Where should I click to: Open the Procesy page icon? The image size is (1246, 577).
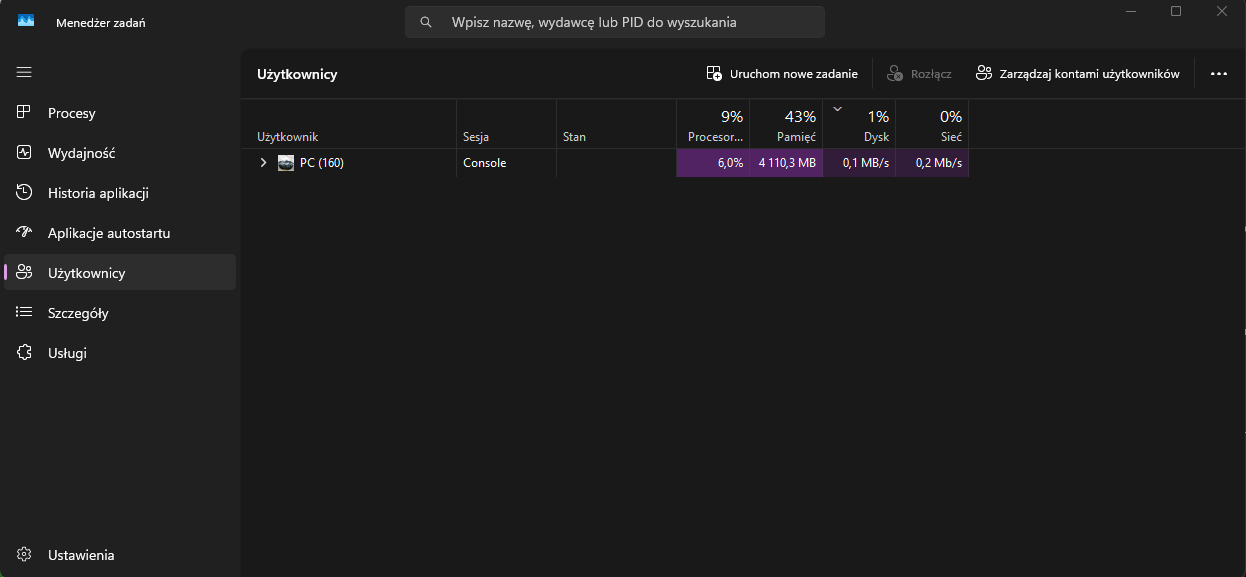click(25, 113)
